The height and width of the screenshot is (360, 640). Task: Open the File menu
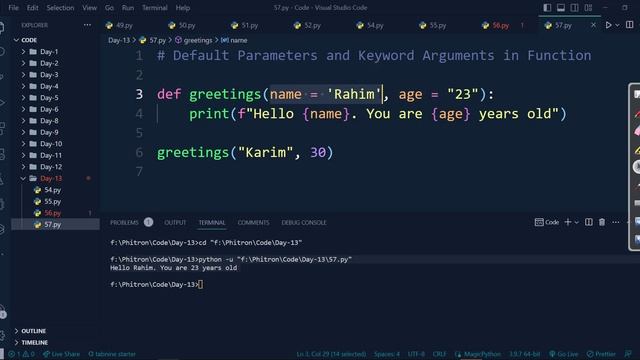click(13, 8)
